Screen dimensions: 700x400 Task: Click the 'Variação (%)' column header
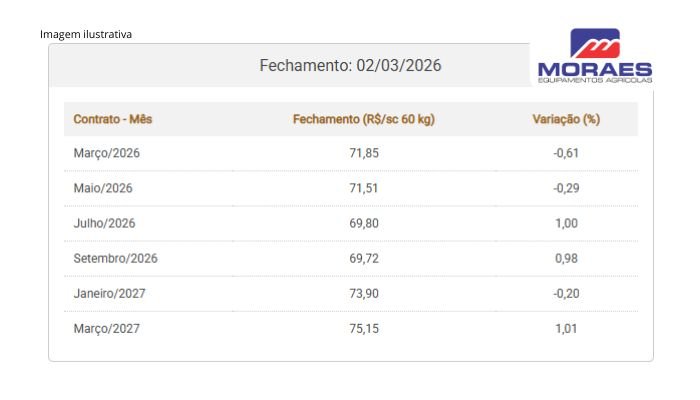point(566,119)
